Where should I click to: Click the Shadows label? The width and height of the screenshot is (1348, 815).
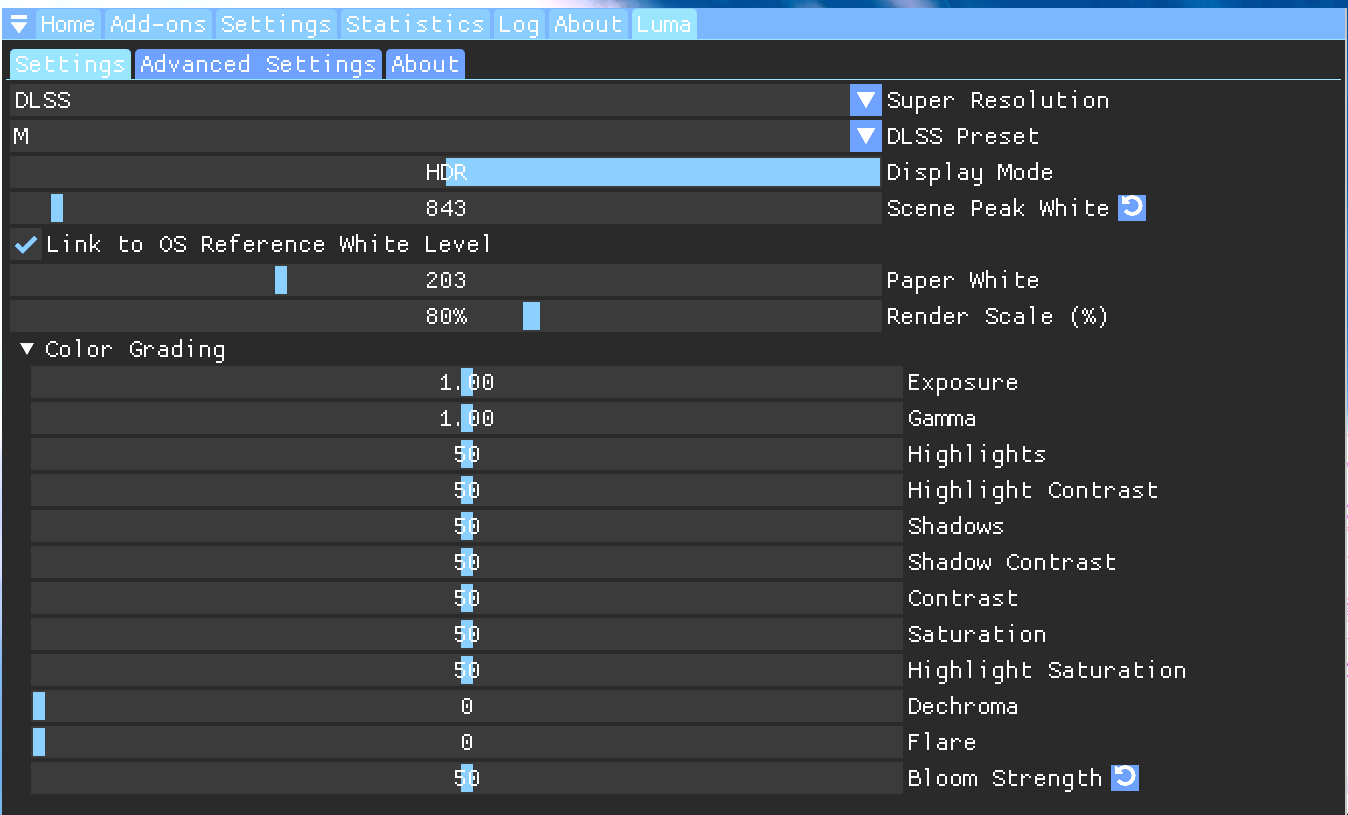pos(956,526)
